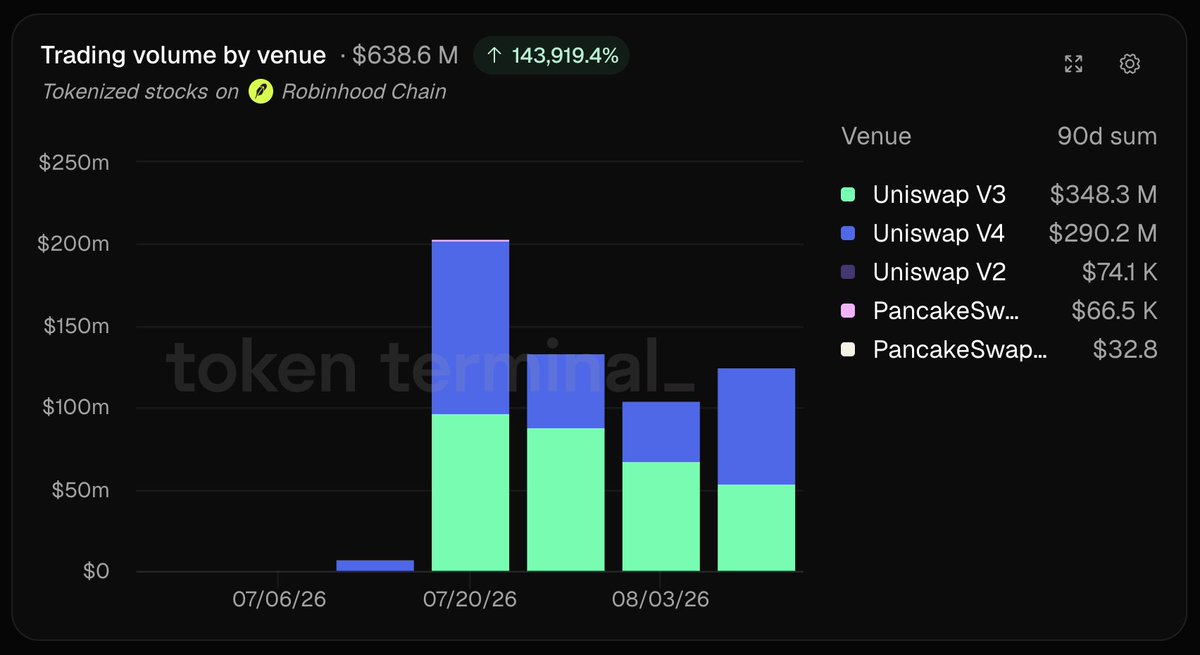
Task: Click the $32.8 value
Action: pyautogui.click(x=1125, y=350)
